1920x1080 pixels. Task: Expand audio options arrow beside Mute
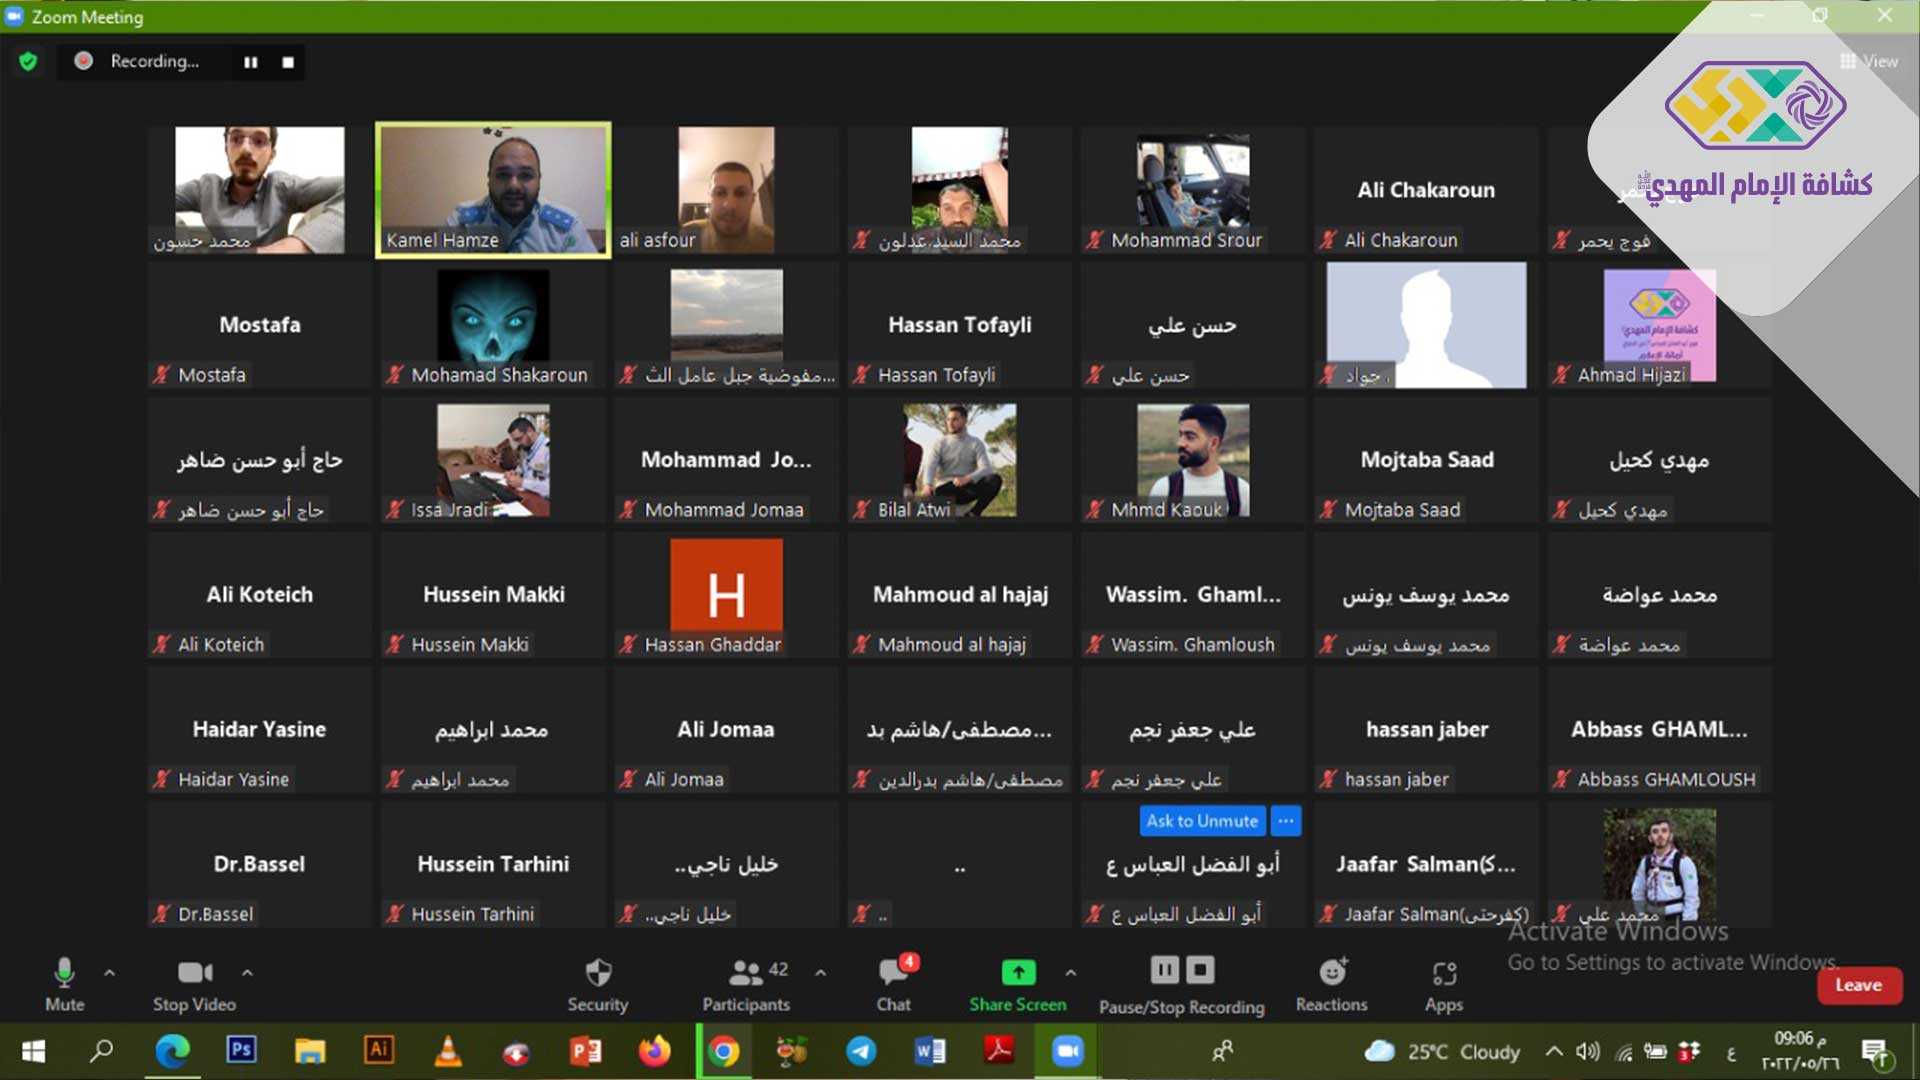click(110, 972)
